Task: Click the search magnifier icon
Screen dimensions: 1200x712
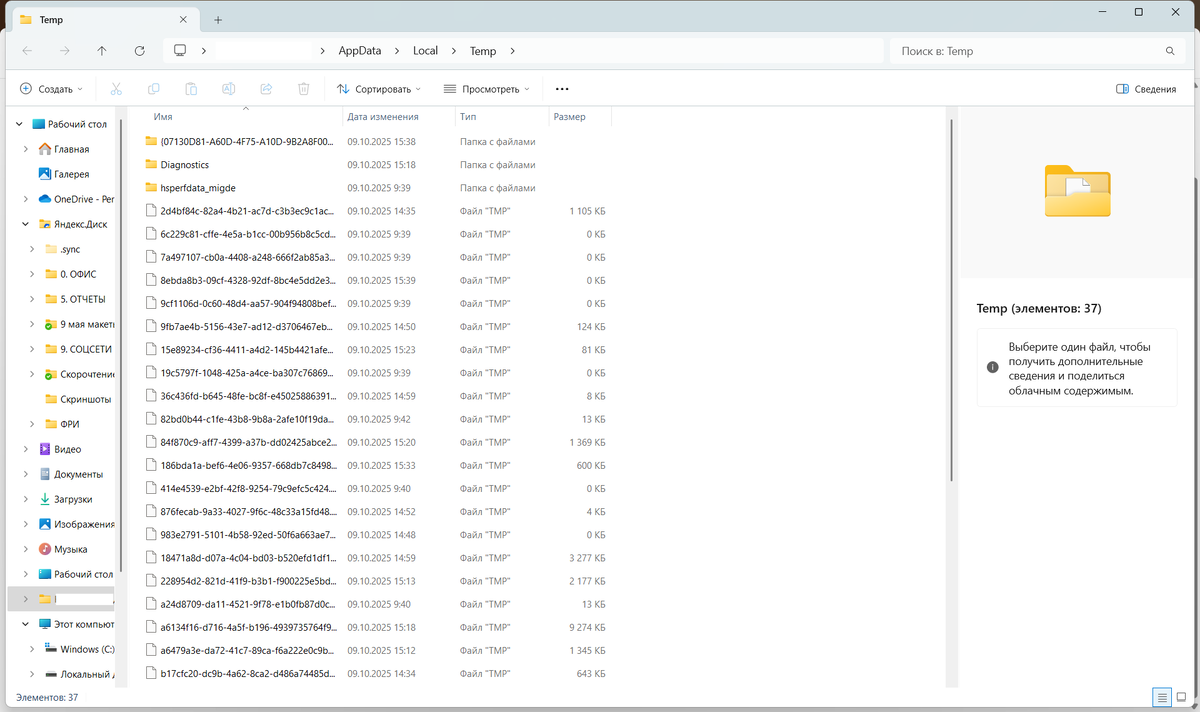Action: point(1170,51)
